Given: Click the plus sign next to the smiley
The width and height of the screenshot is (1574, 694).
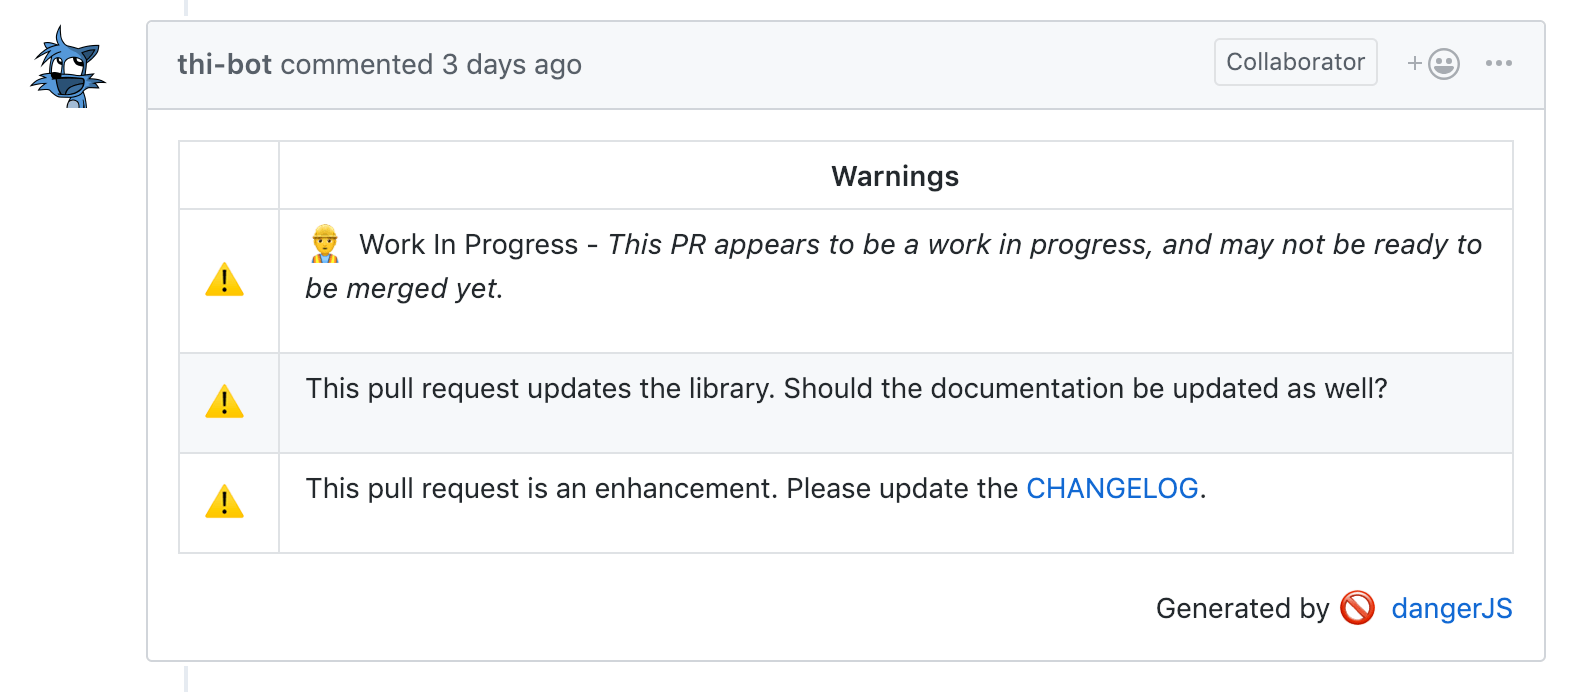Looking at the screenshot, I should [x=1414, y=62].
